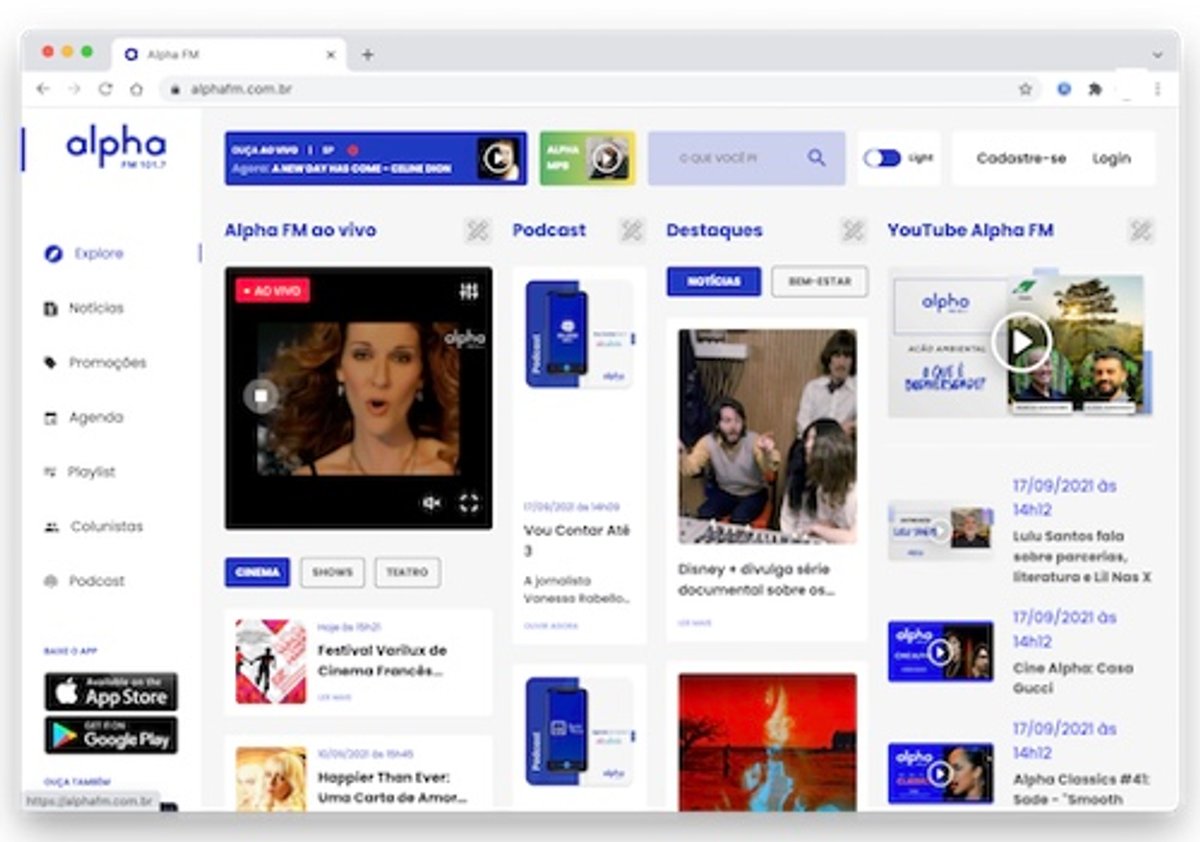Switch to the Alpha FM browser tab

pos(230,55)
